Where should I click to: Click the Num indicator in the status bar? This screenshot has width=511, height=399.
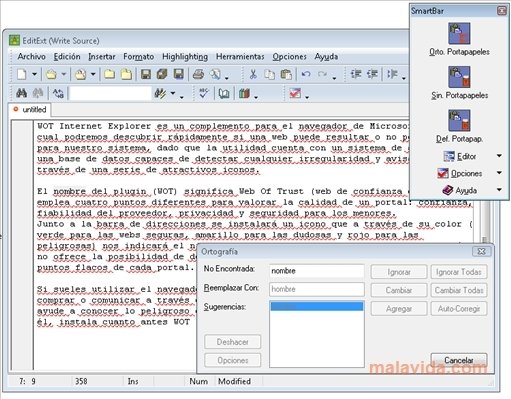coord(199,381)
